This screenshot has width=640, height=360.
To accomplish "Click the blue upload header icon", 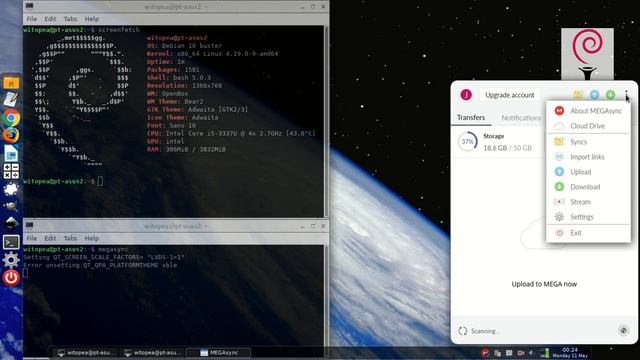I will (x=594, y=95).
